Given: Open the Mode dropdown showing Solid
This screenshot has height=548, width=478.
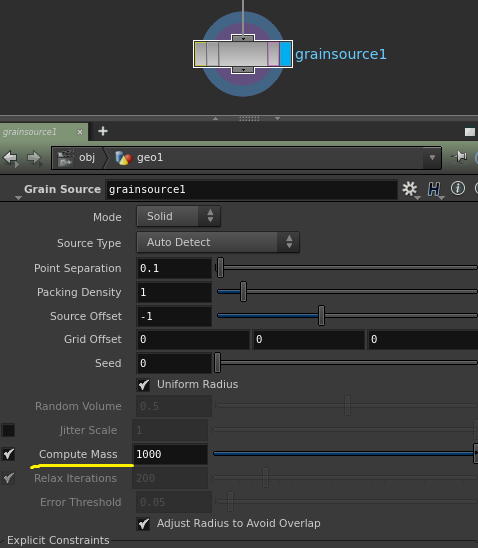Looking at the screenshot, I should coord(179,216).
